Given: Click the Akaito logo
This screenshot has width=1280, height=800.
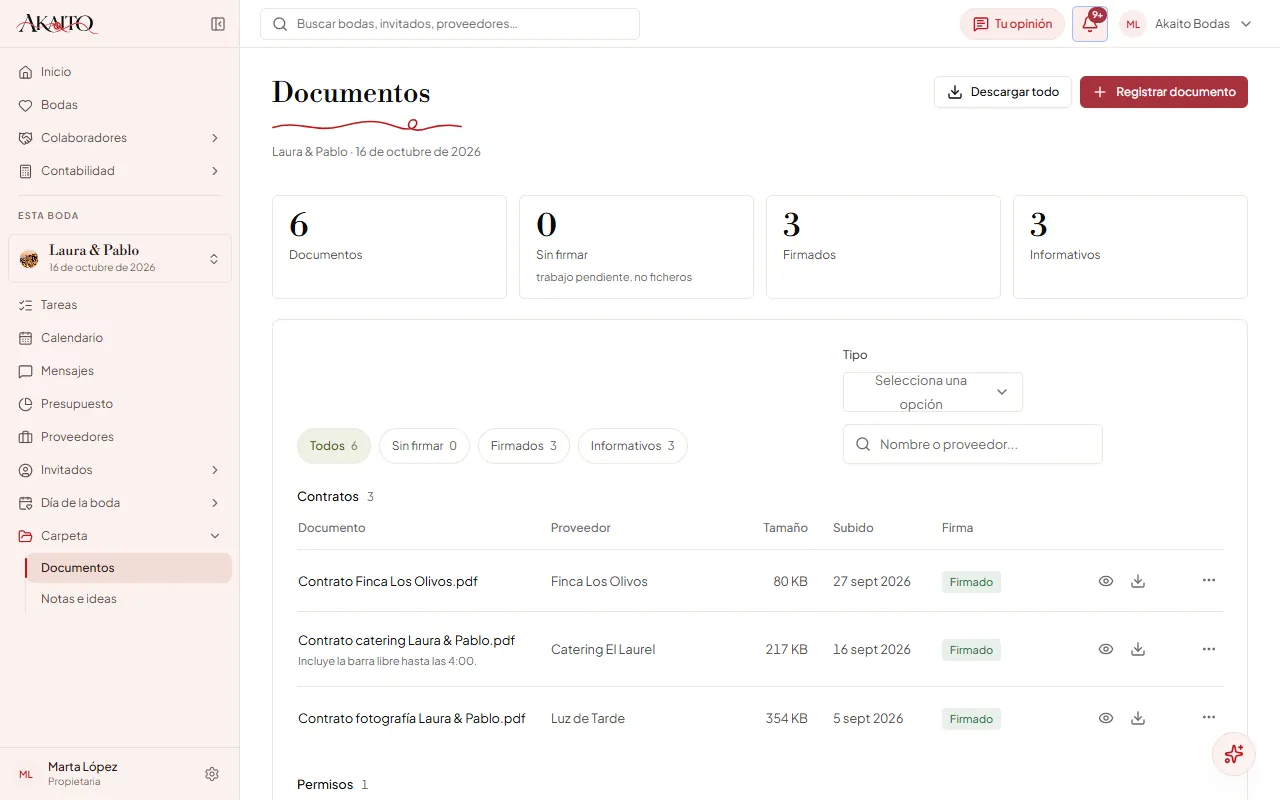Looking at the screenshot, I should (x=57, y=24).
